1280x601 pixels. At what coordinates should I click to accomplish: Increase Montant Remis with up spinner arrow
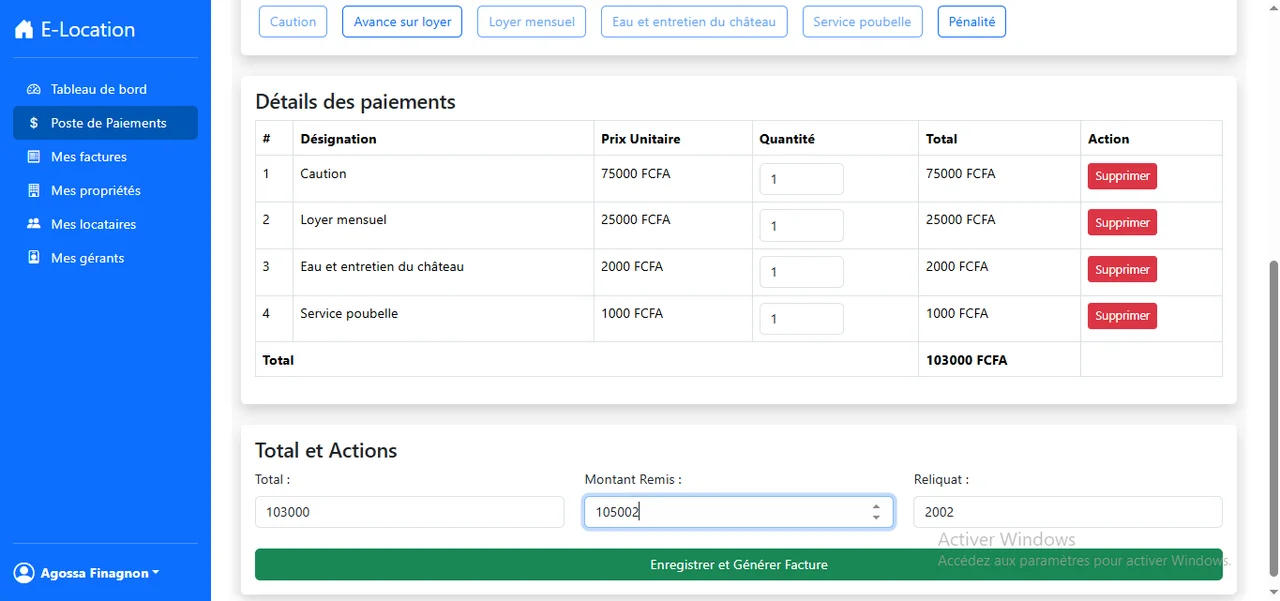pyautogui.click(x=876, y=506)
